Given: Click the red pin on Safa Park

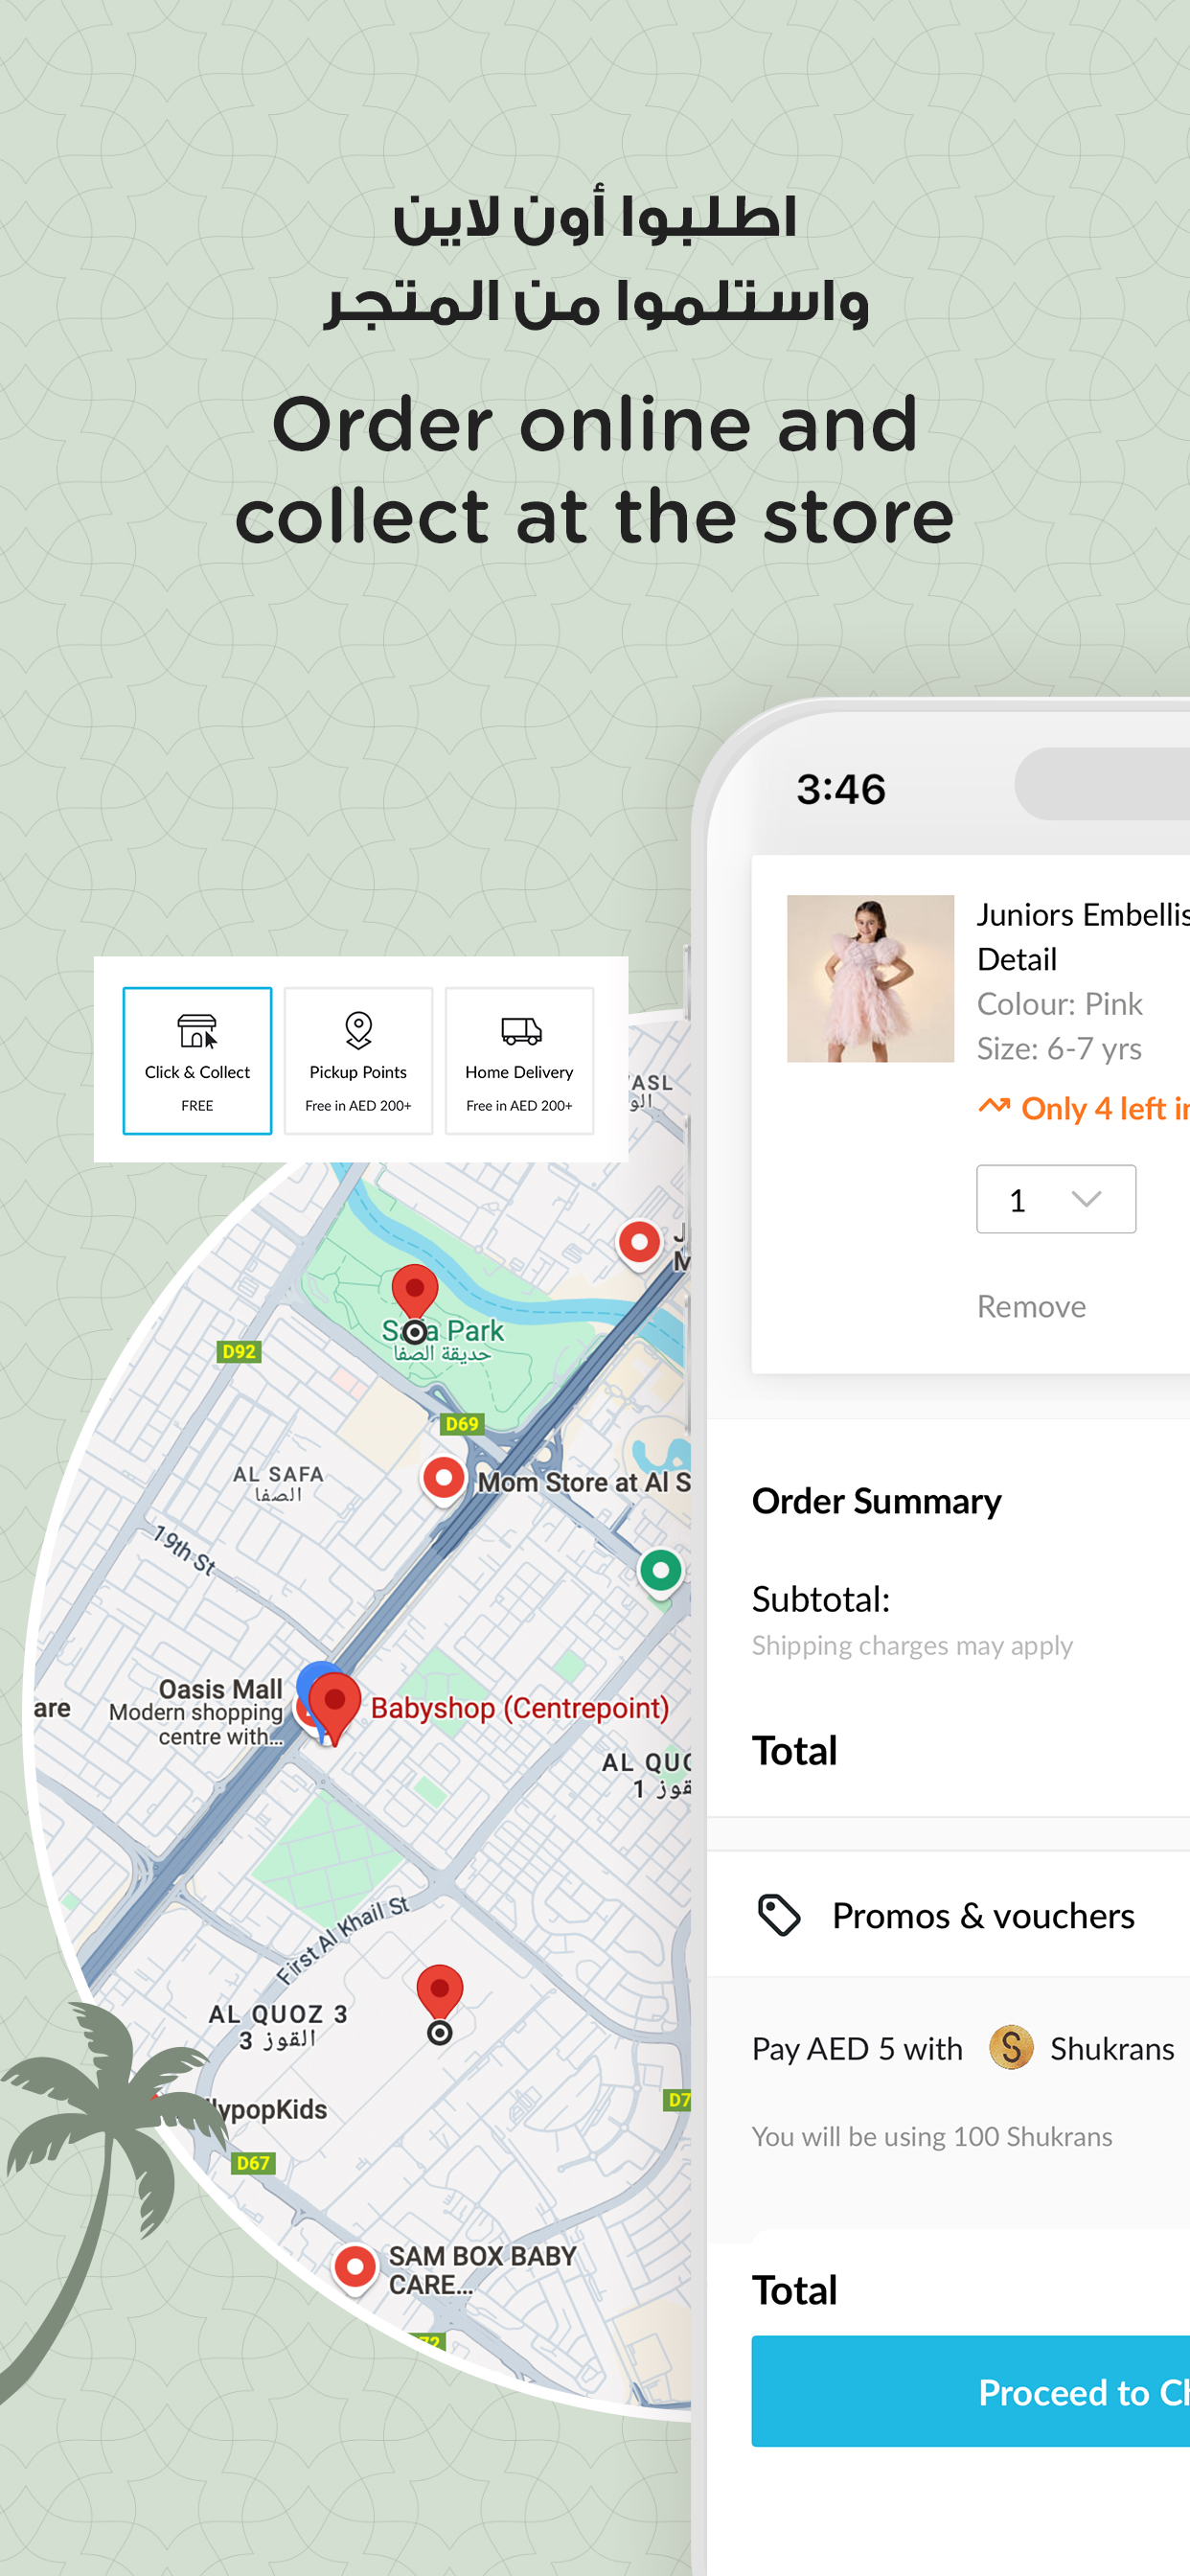Looking at the screenshot, I should point(414,1294).
